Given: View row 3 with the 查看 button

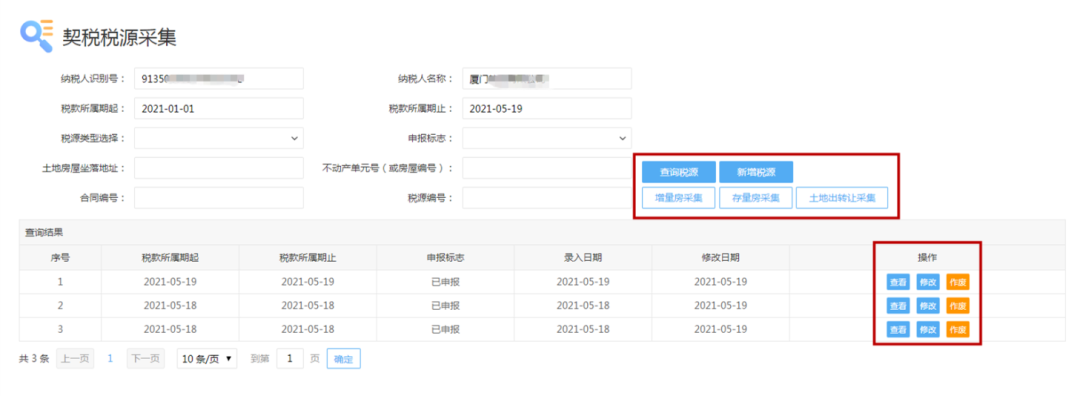Looking at the screenshot, I should point(897,329).
